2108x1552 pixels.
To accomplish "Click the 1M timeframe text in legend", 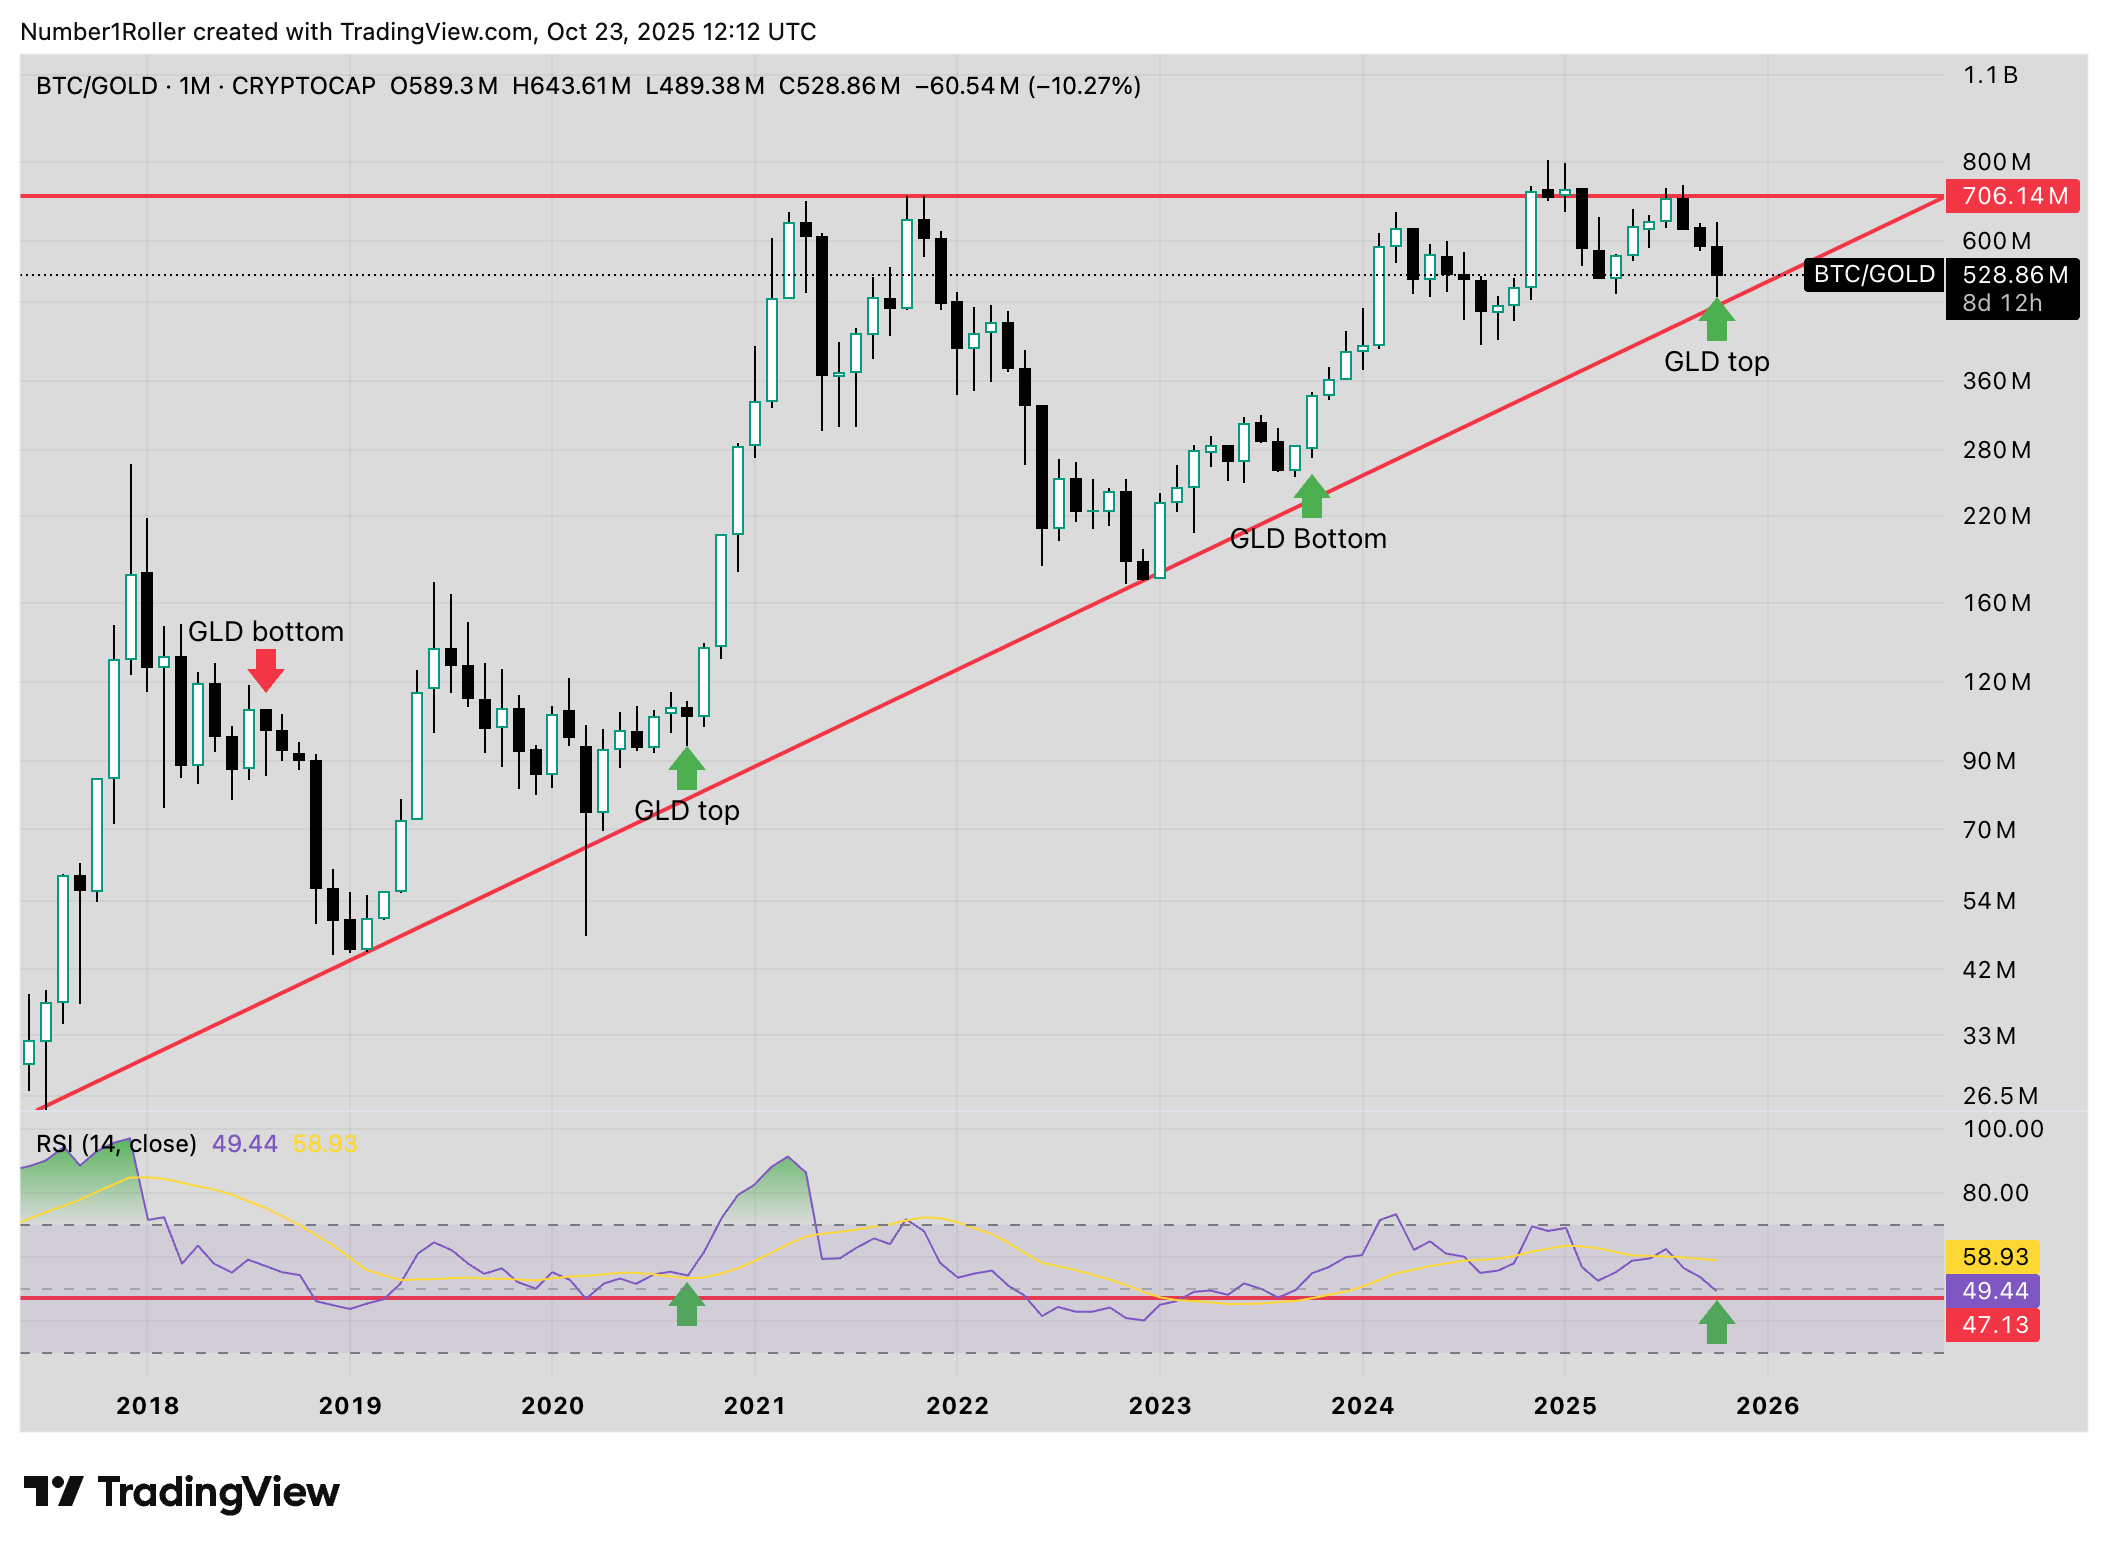I will click(x=195, y=86).
